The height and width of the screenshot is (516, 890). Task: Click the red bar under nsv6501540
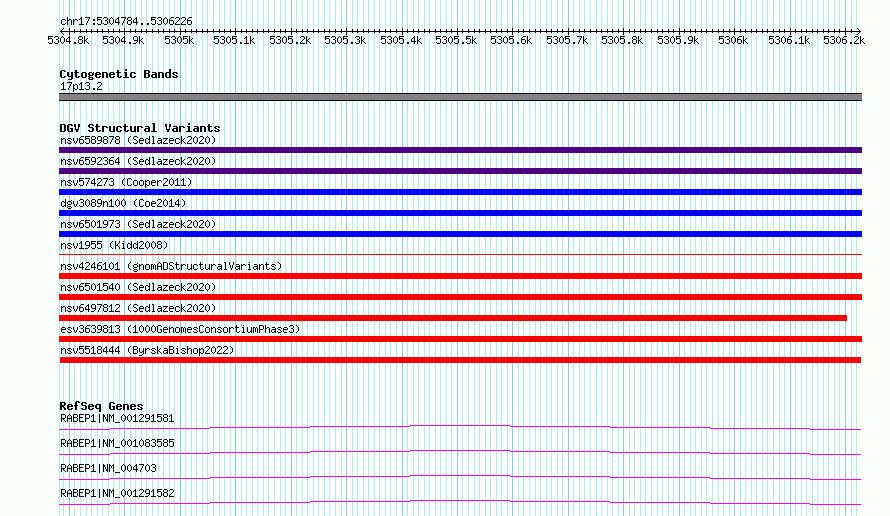[460, 297]
